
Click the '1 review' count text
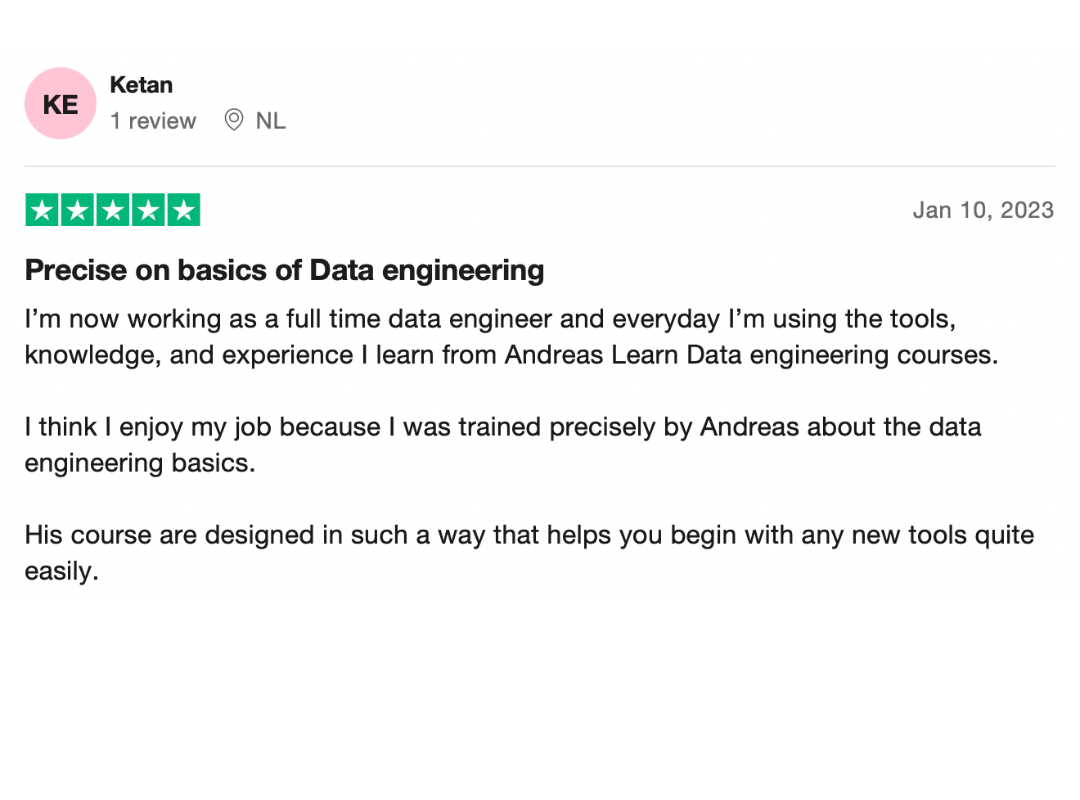coord(153,121)
